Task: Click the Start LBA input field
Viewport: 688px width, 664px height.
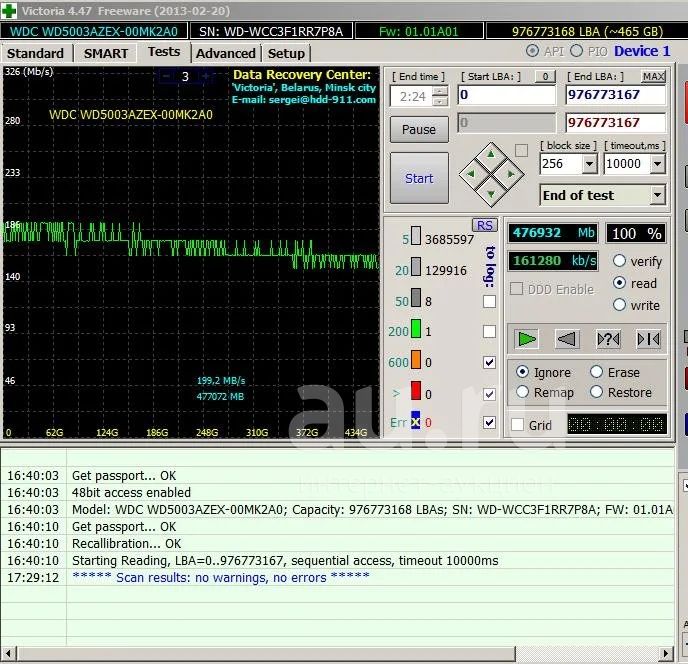Action: click(x=506, y=95)
